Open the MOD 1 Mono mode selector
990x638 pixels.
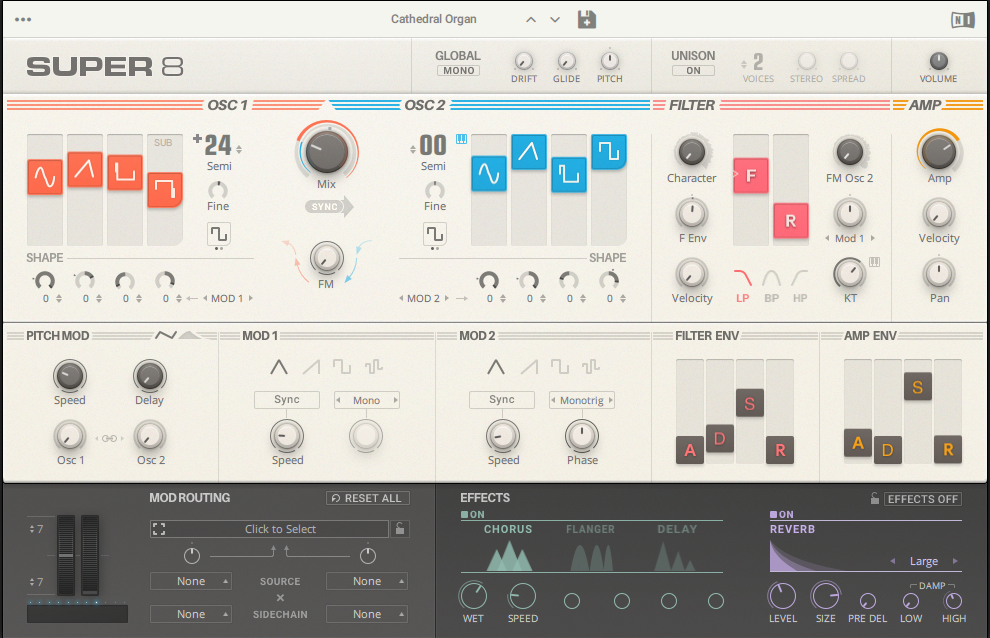click(x=367, y=400)
